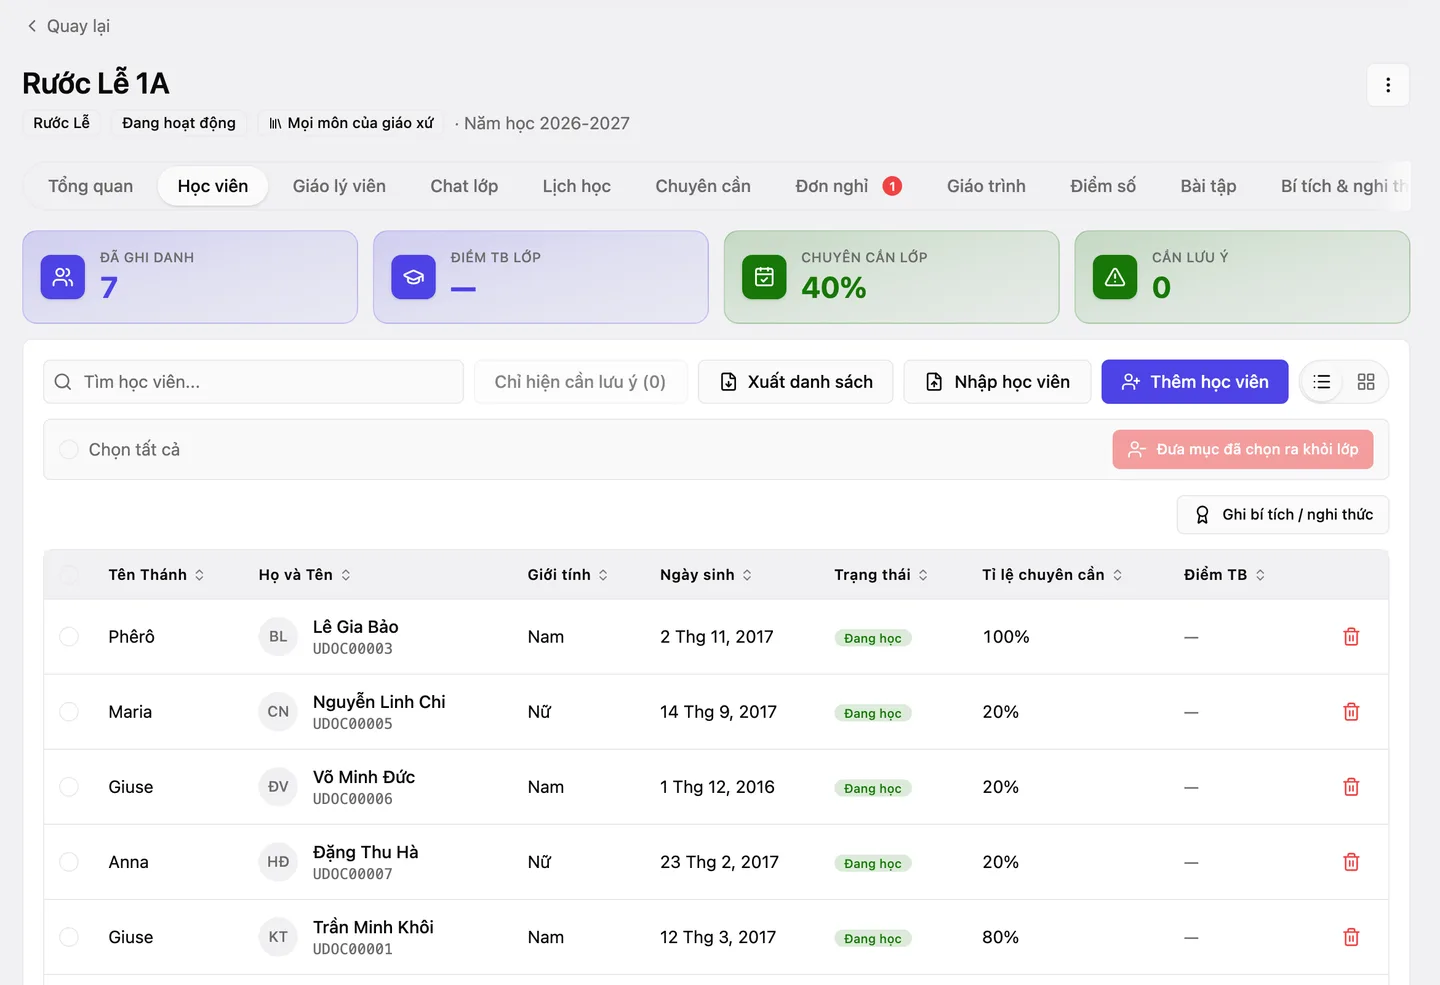
Task: Sort table by Trạng thái column
Action: pos(881,575)
